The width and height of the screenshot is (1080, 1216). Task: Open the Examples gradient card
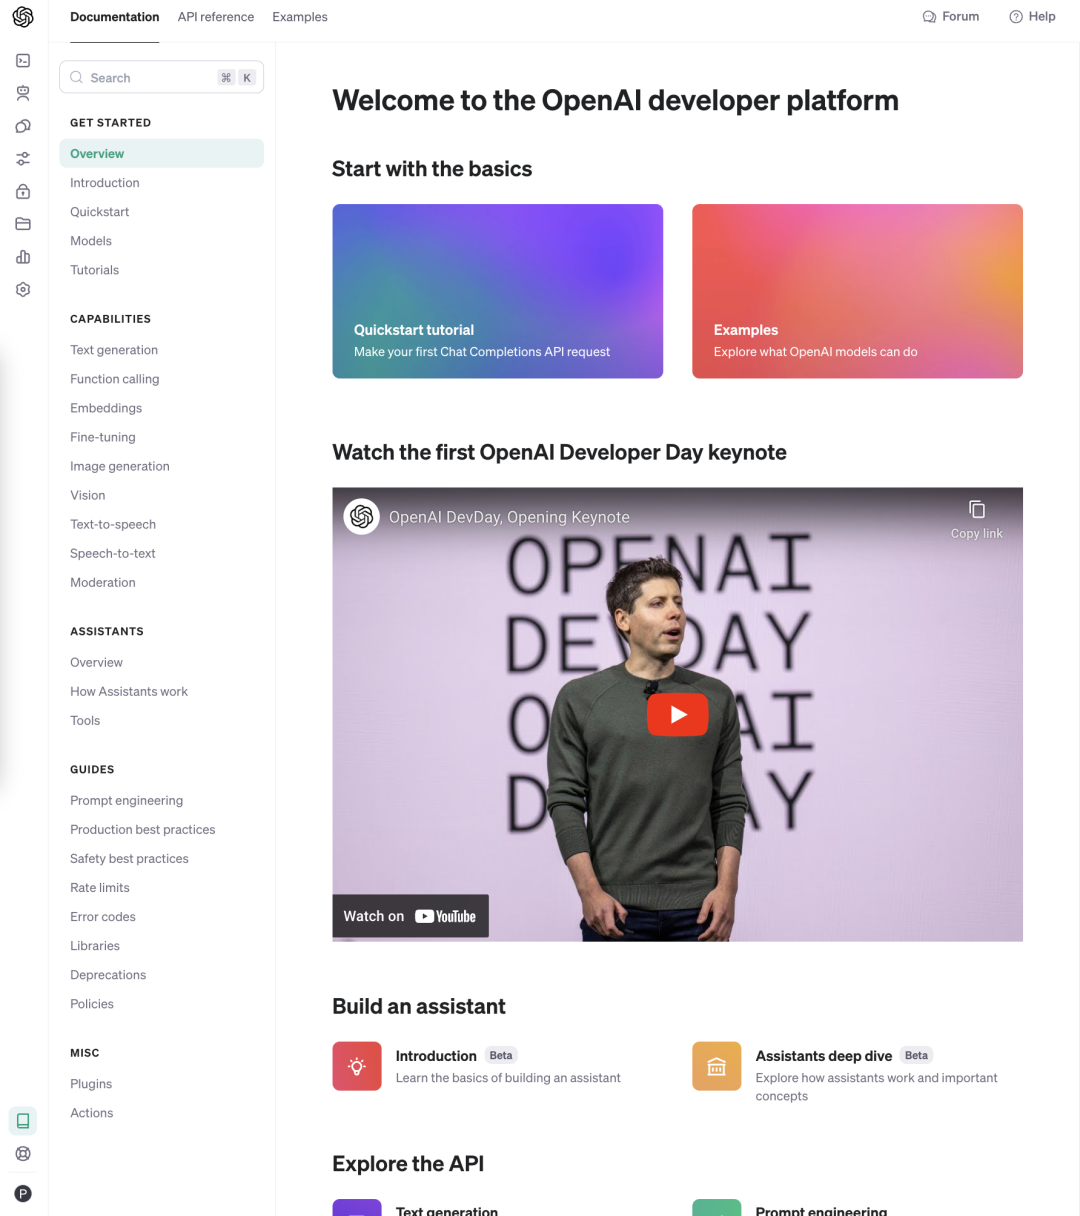click(x=857, y=291)
